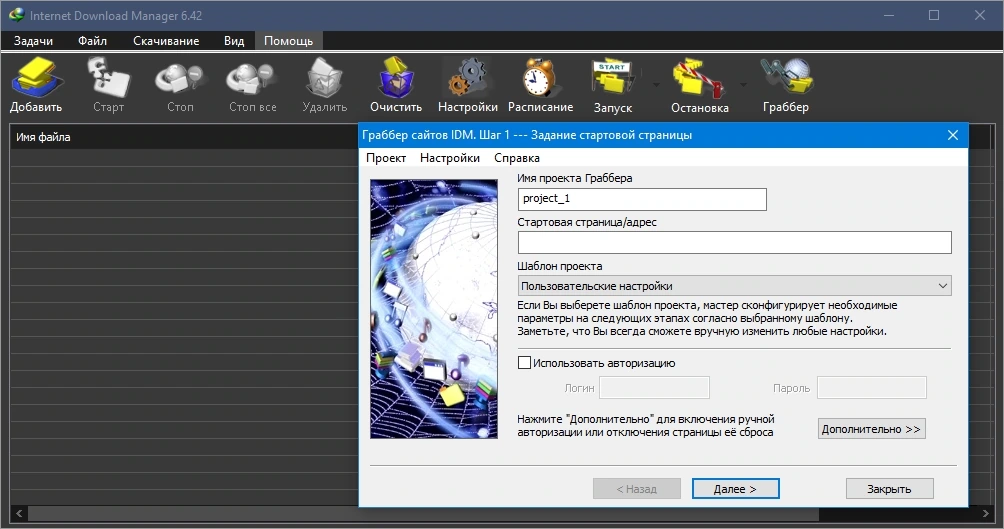Open the Шаблон проекта combo box

tap(734, 286)
